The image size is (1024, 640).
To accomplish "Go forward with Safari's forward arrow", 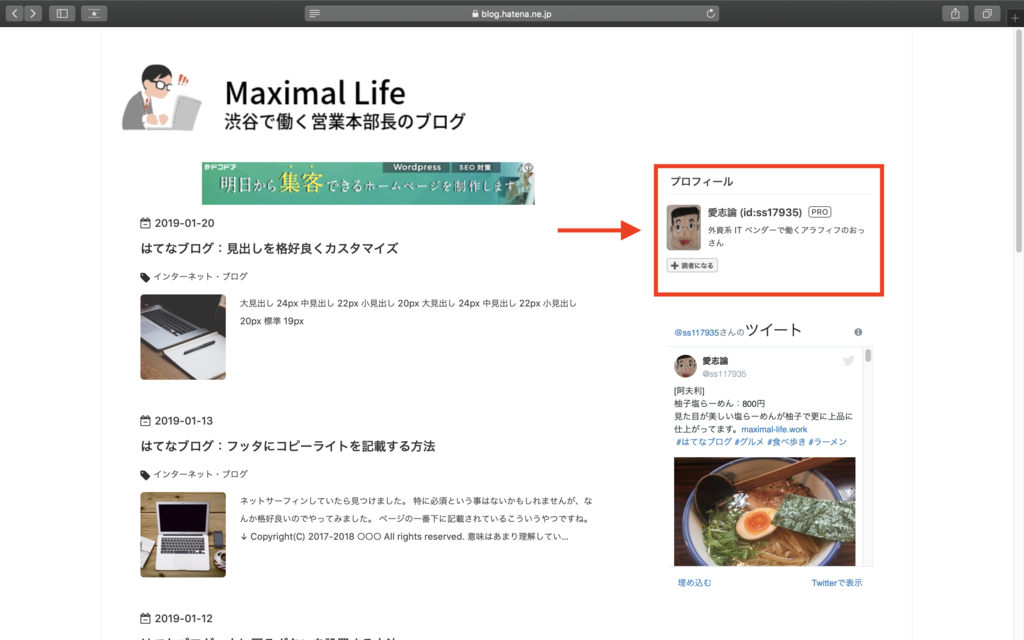I will [x=33, y=13].
